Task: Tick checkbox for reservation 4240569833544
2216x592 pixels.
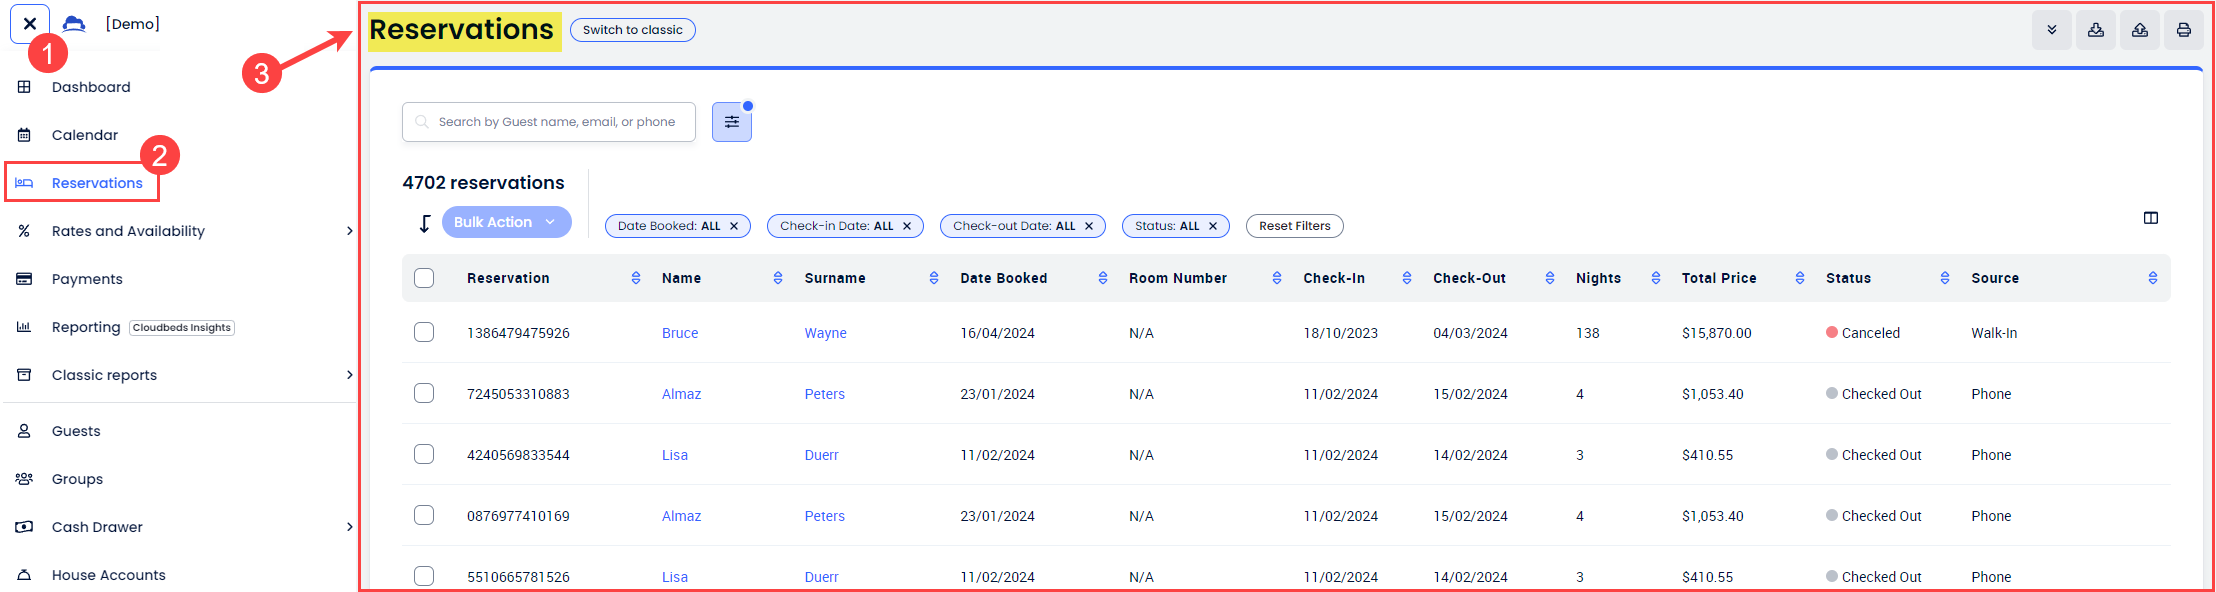Action: point(424,454)
